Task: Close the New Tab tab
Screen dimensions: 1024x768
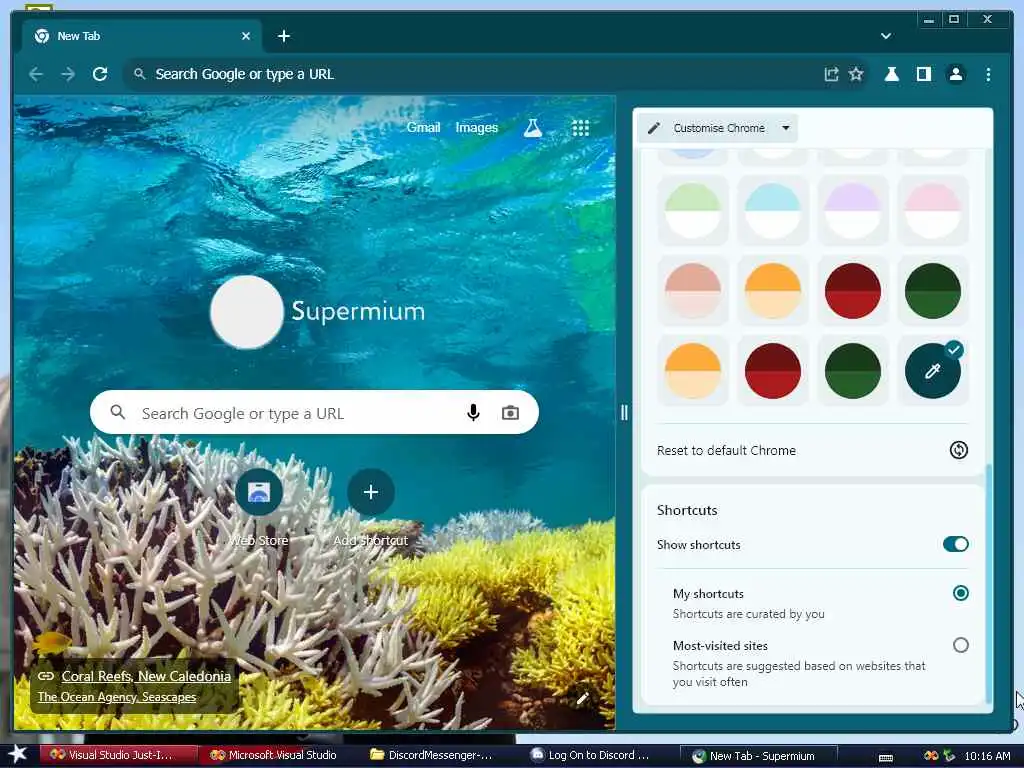Action: pos(246,37)
